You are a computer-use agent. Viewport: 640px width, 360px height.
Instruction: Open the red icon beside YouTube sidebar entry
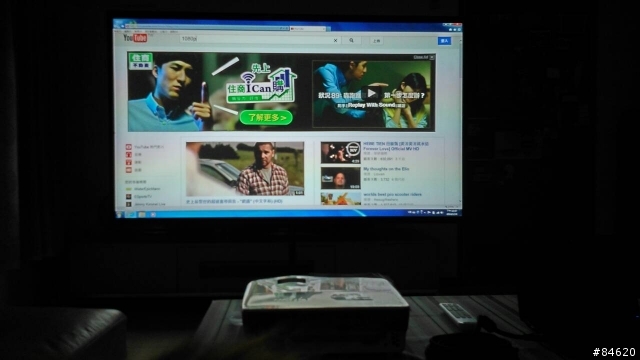coord(129,147)
